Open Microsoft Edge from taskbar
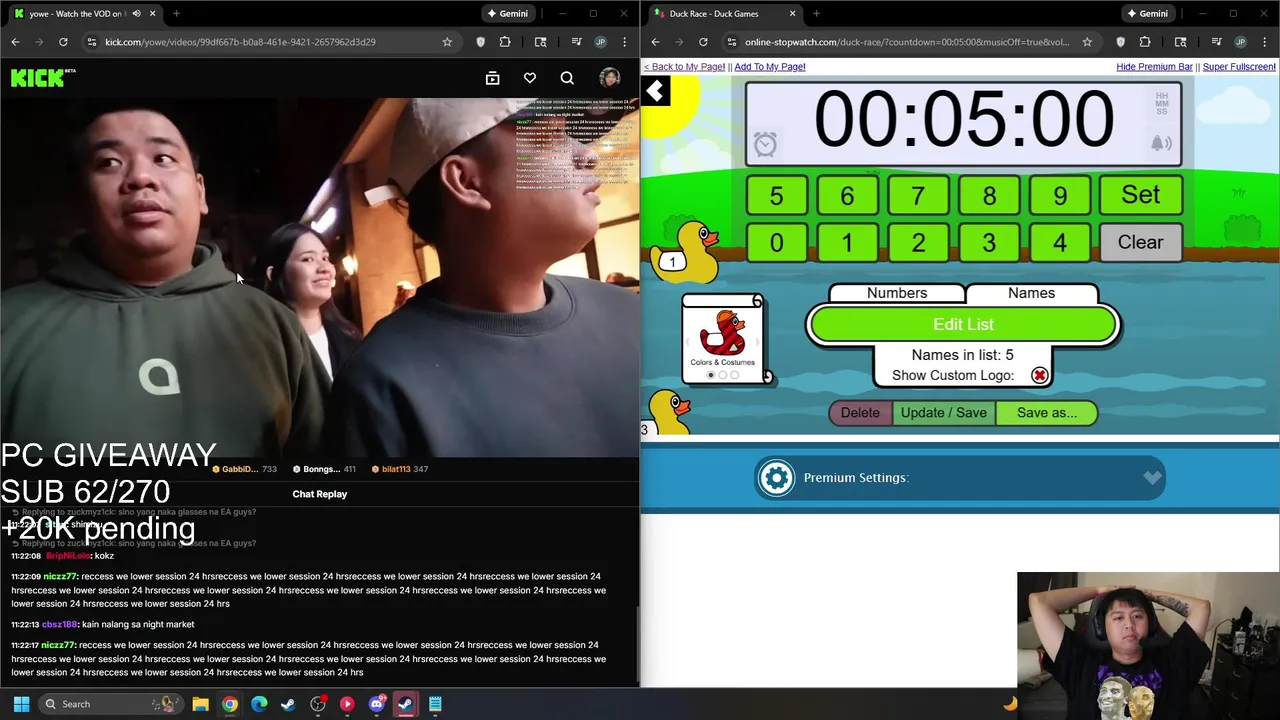Screen dimensions: 1280x720 pos(259,704)
